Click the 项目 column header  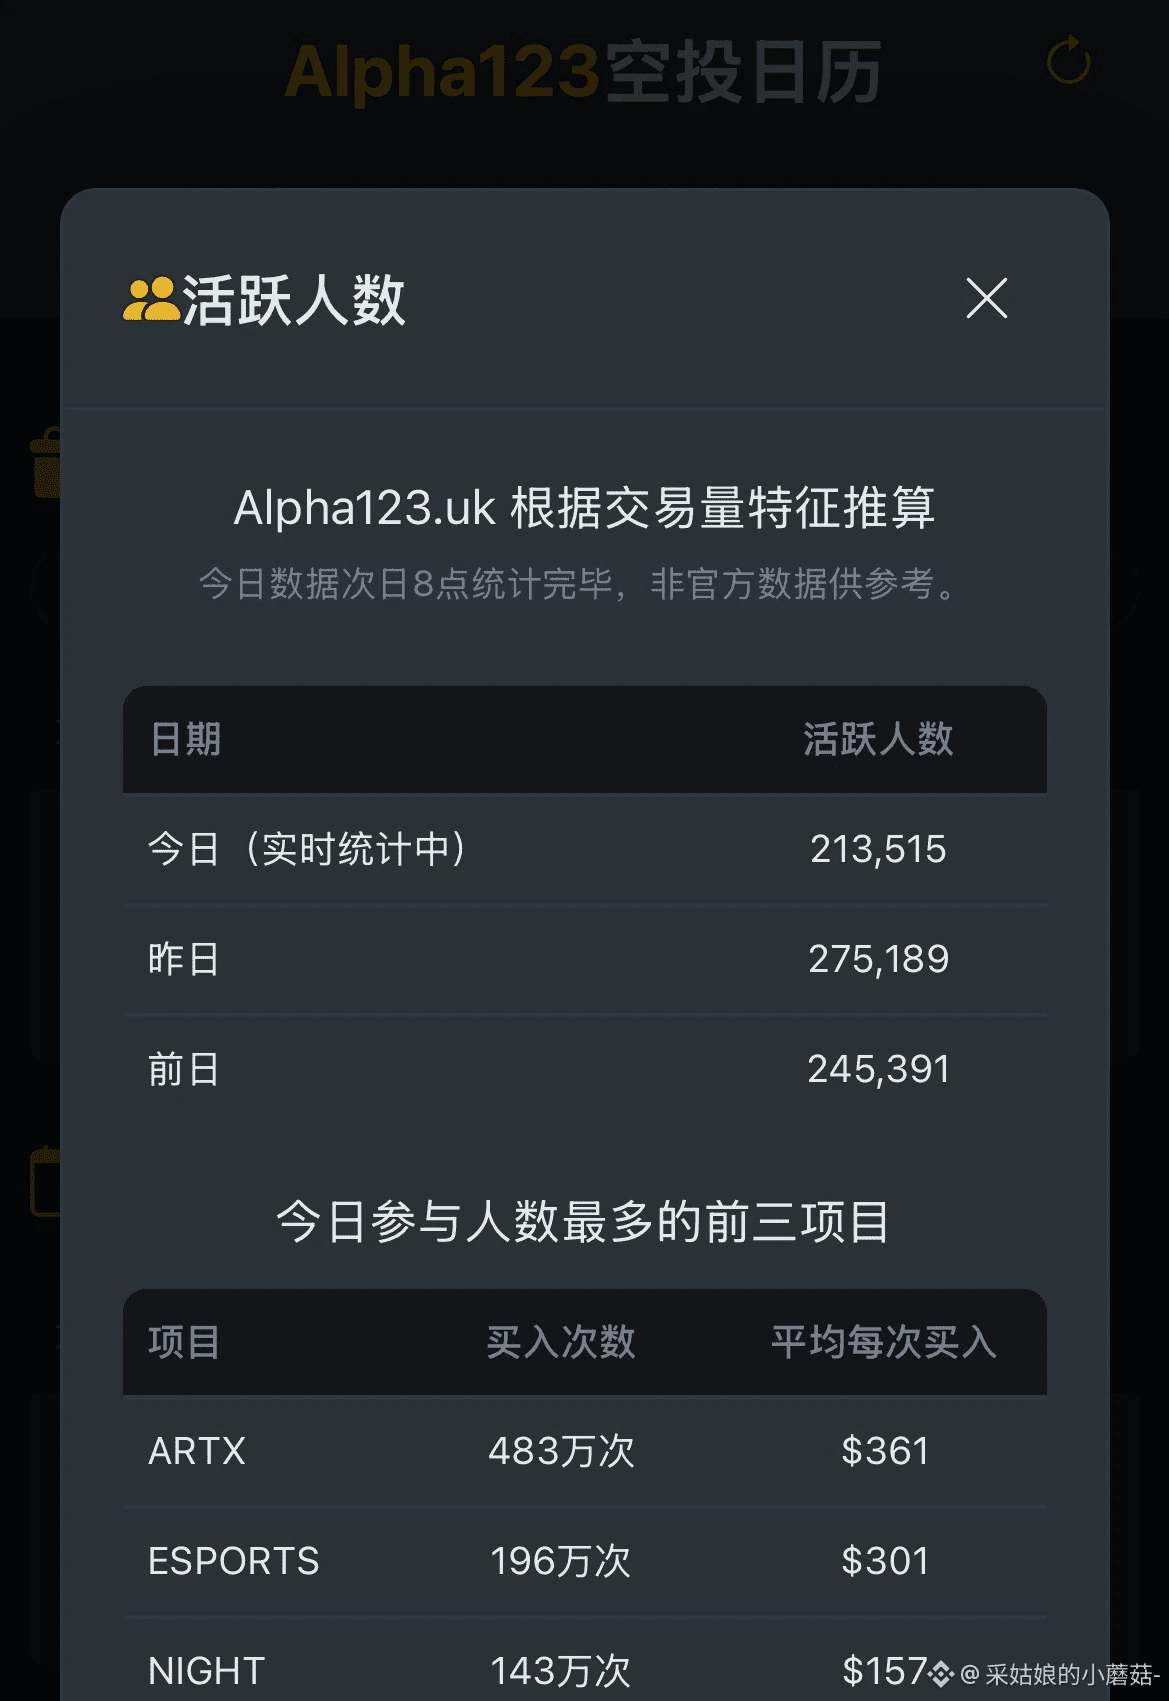(x=184, y=1342)
